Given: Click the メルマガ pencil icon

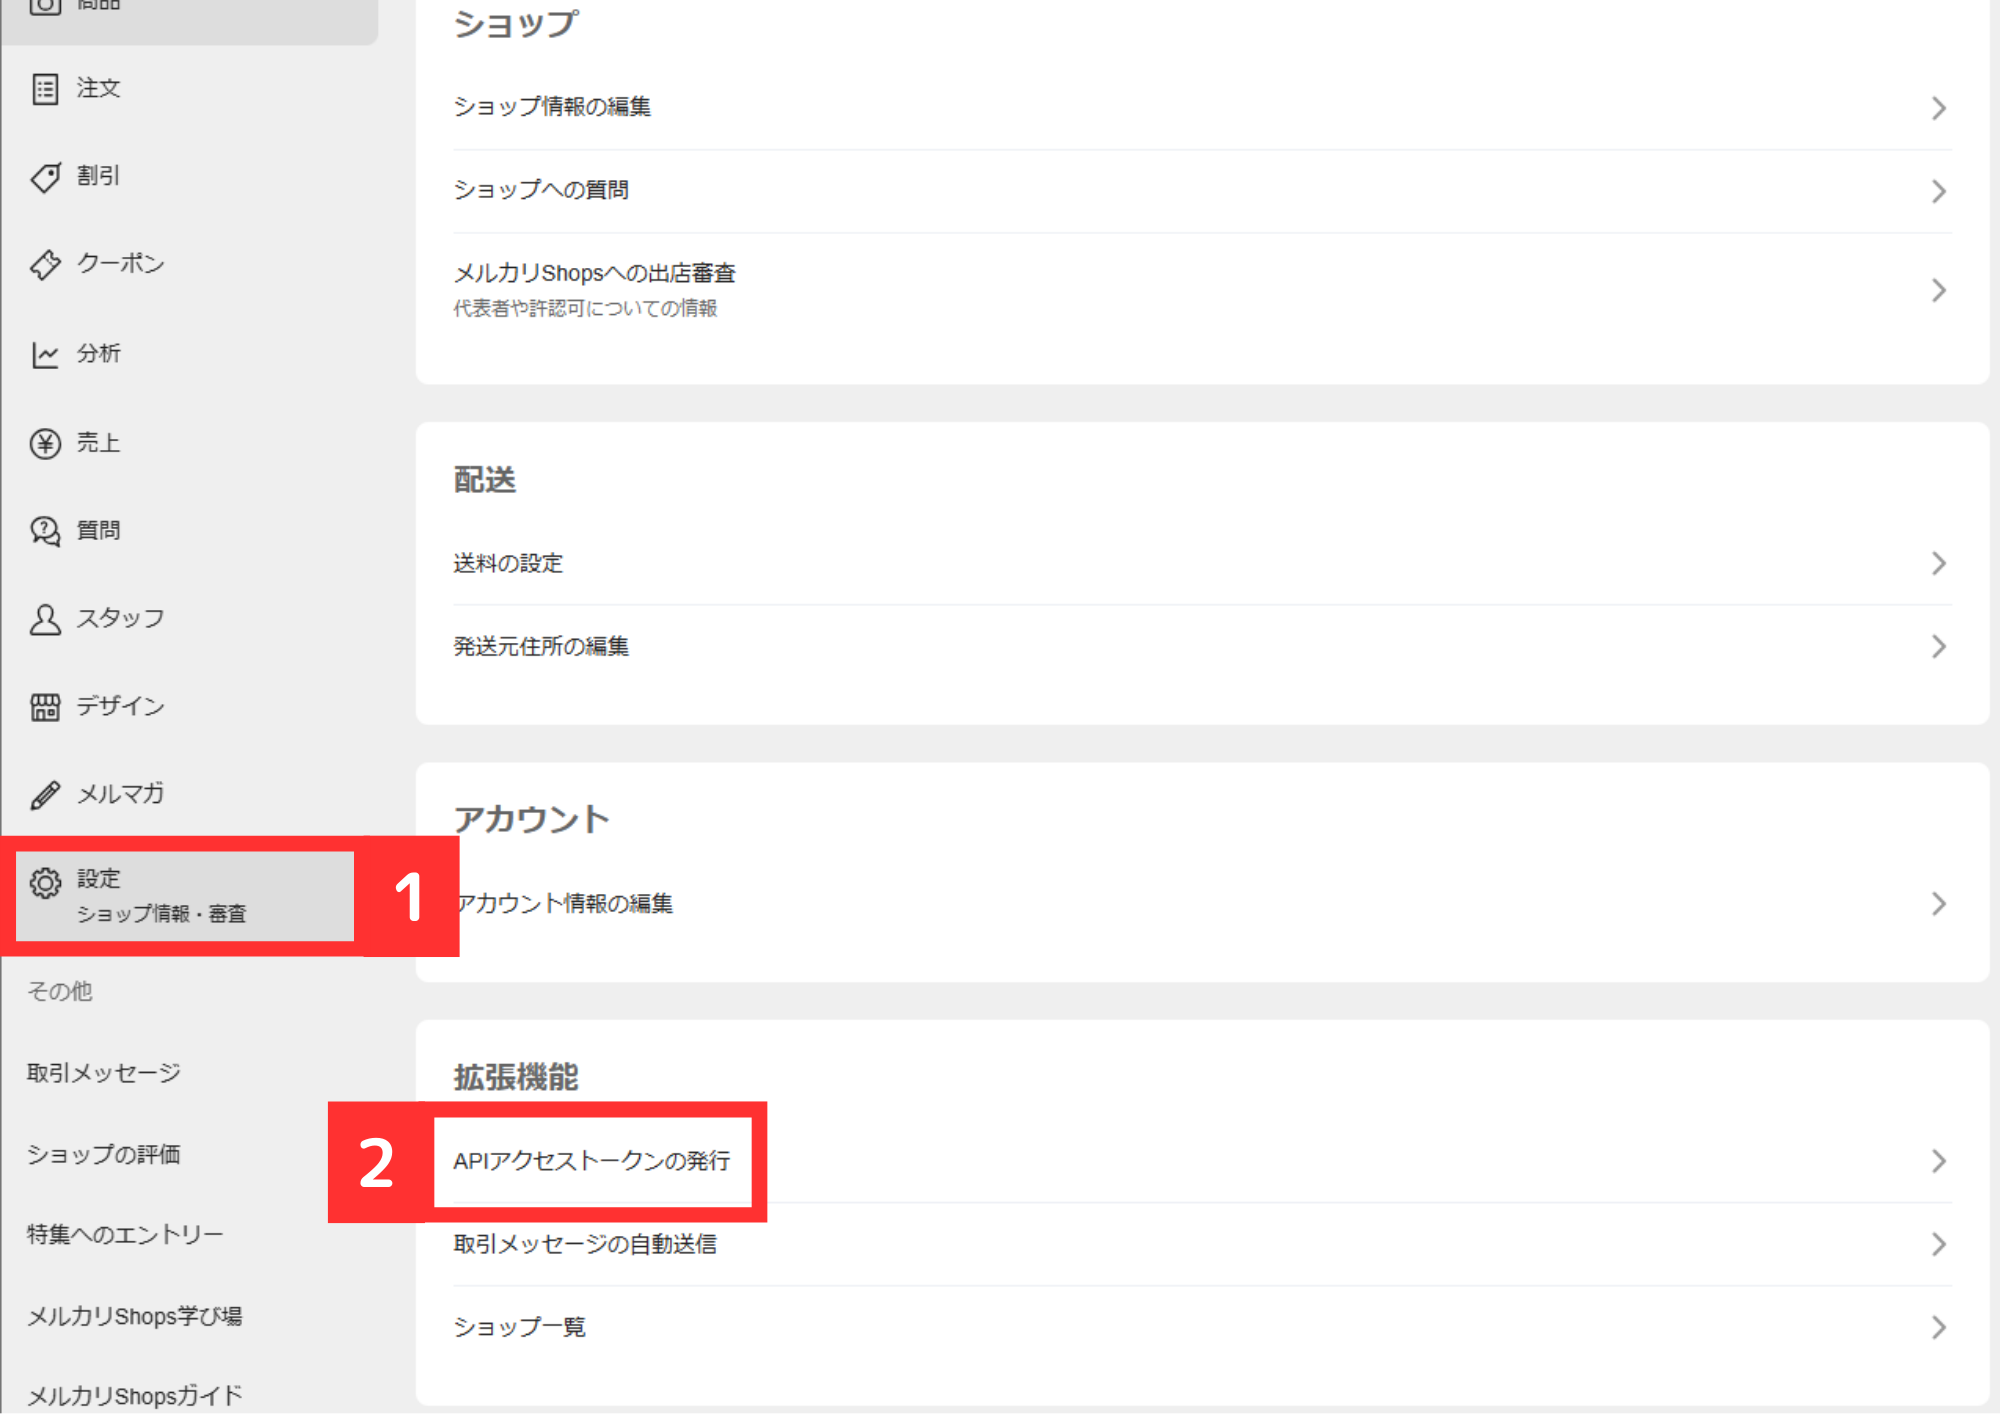Looking at the screenshot, I should [x=46, y=794].
